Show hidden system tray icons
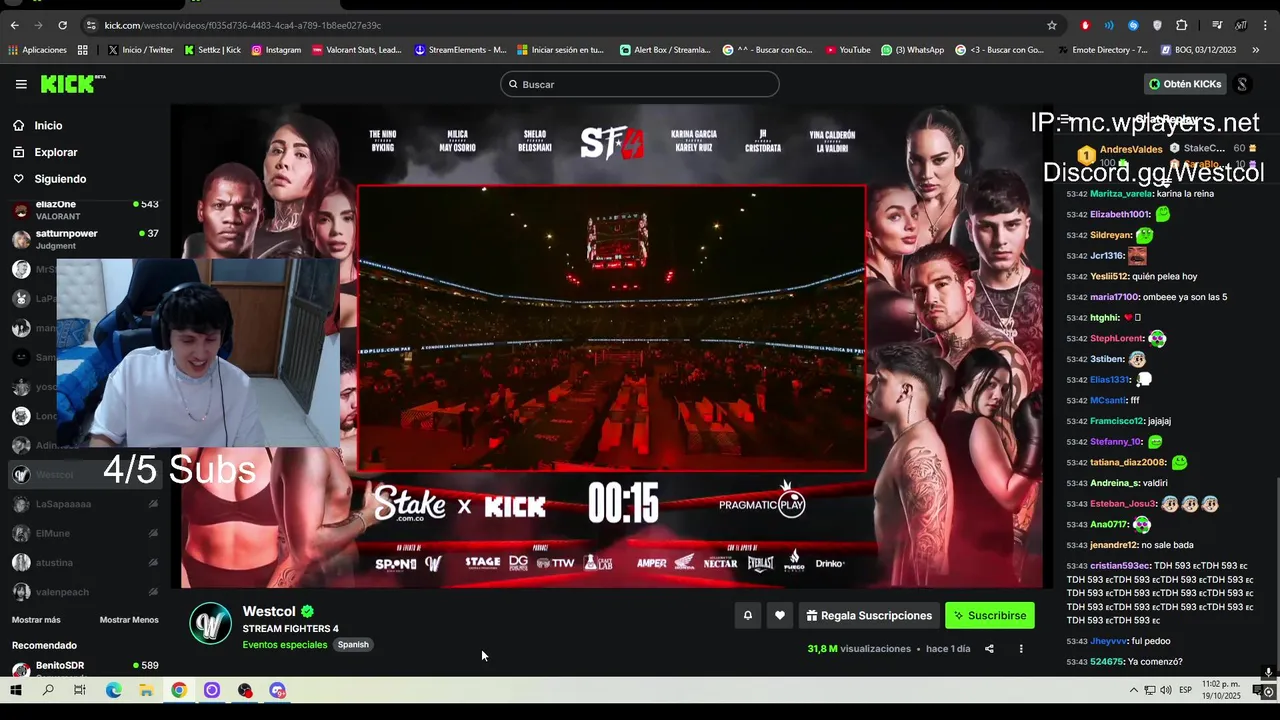 click(1133, 690)
